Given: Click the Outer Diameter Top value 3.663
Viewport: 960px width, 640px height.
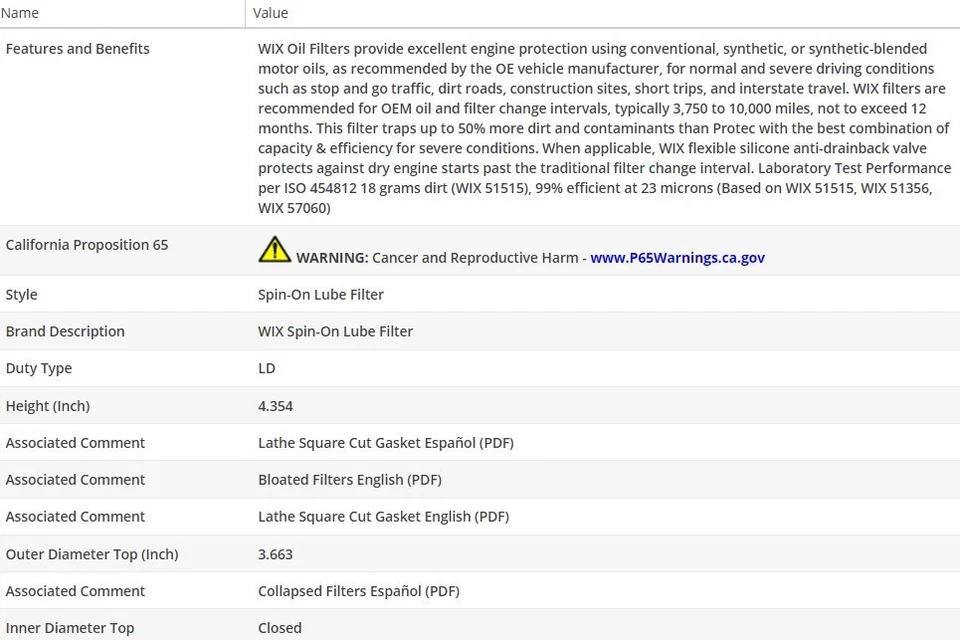Looking at the screenshot, I should [x=275, y=554].
